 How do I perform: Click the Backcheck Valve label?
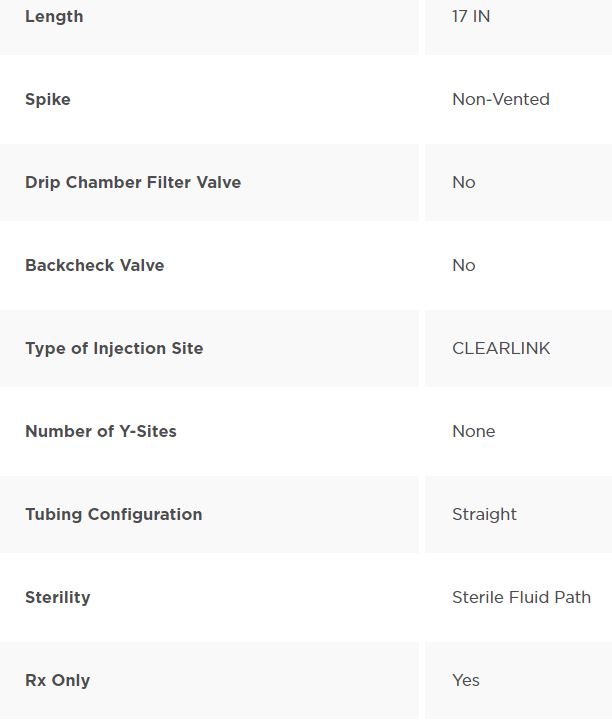coord(95,265)
